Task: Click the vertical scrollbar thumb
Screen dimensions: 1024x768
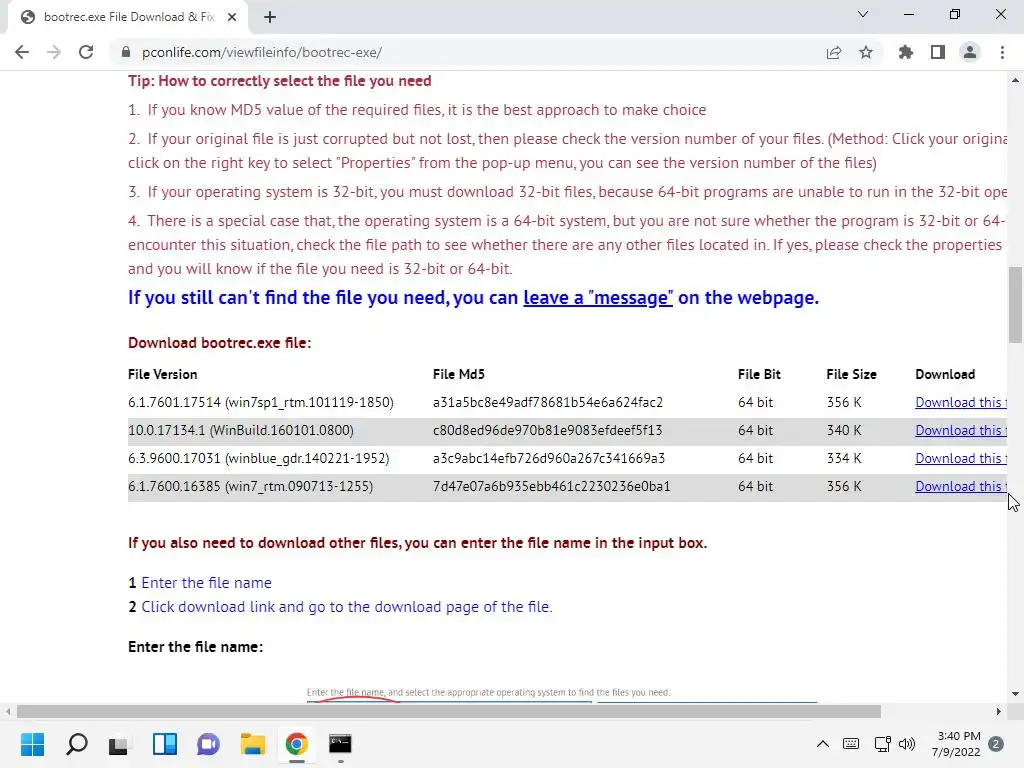Action: [1015, 304]
